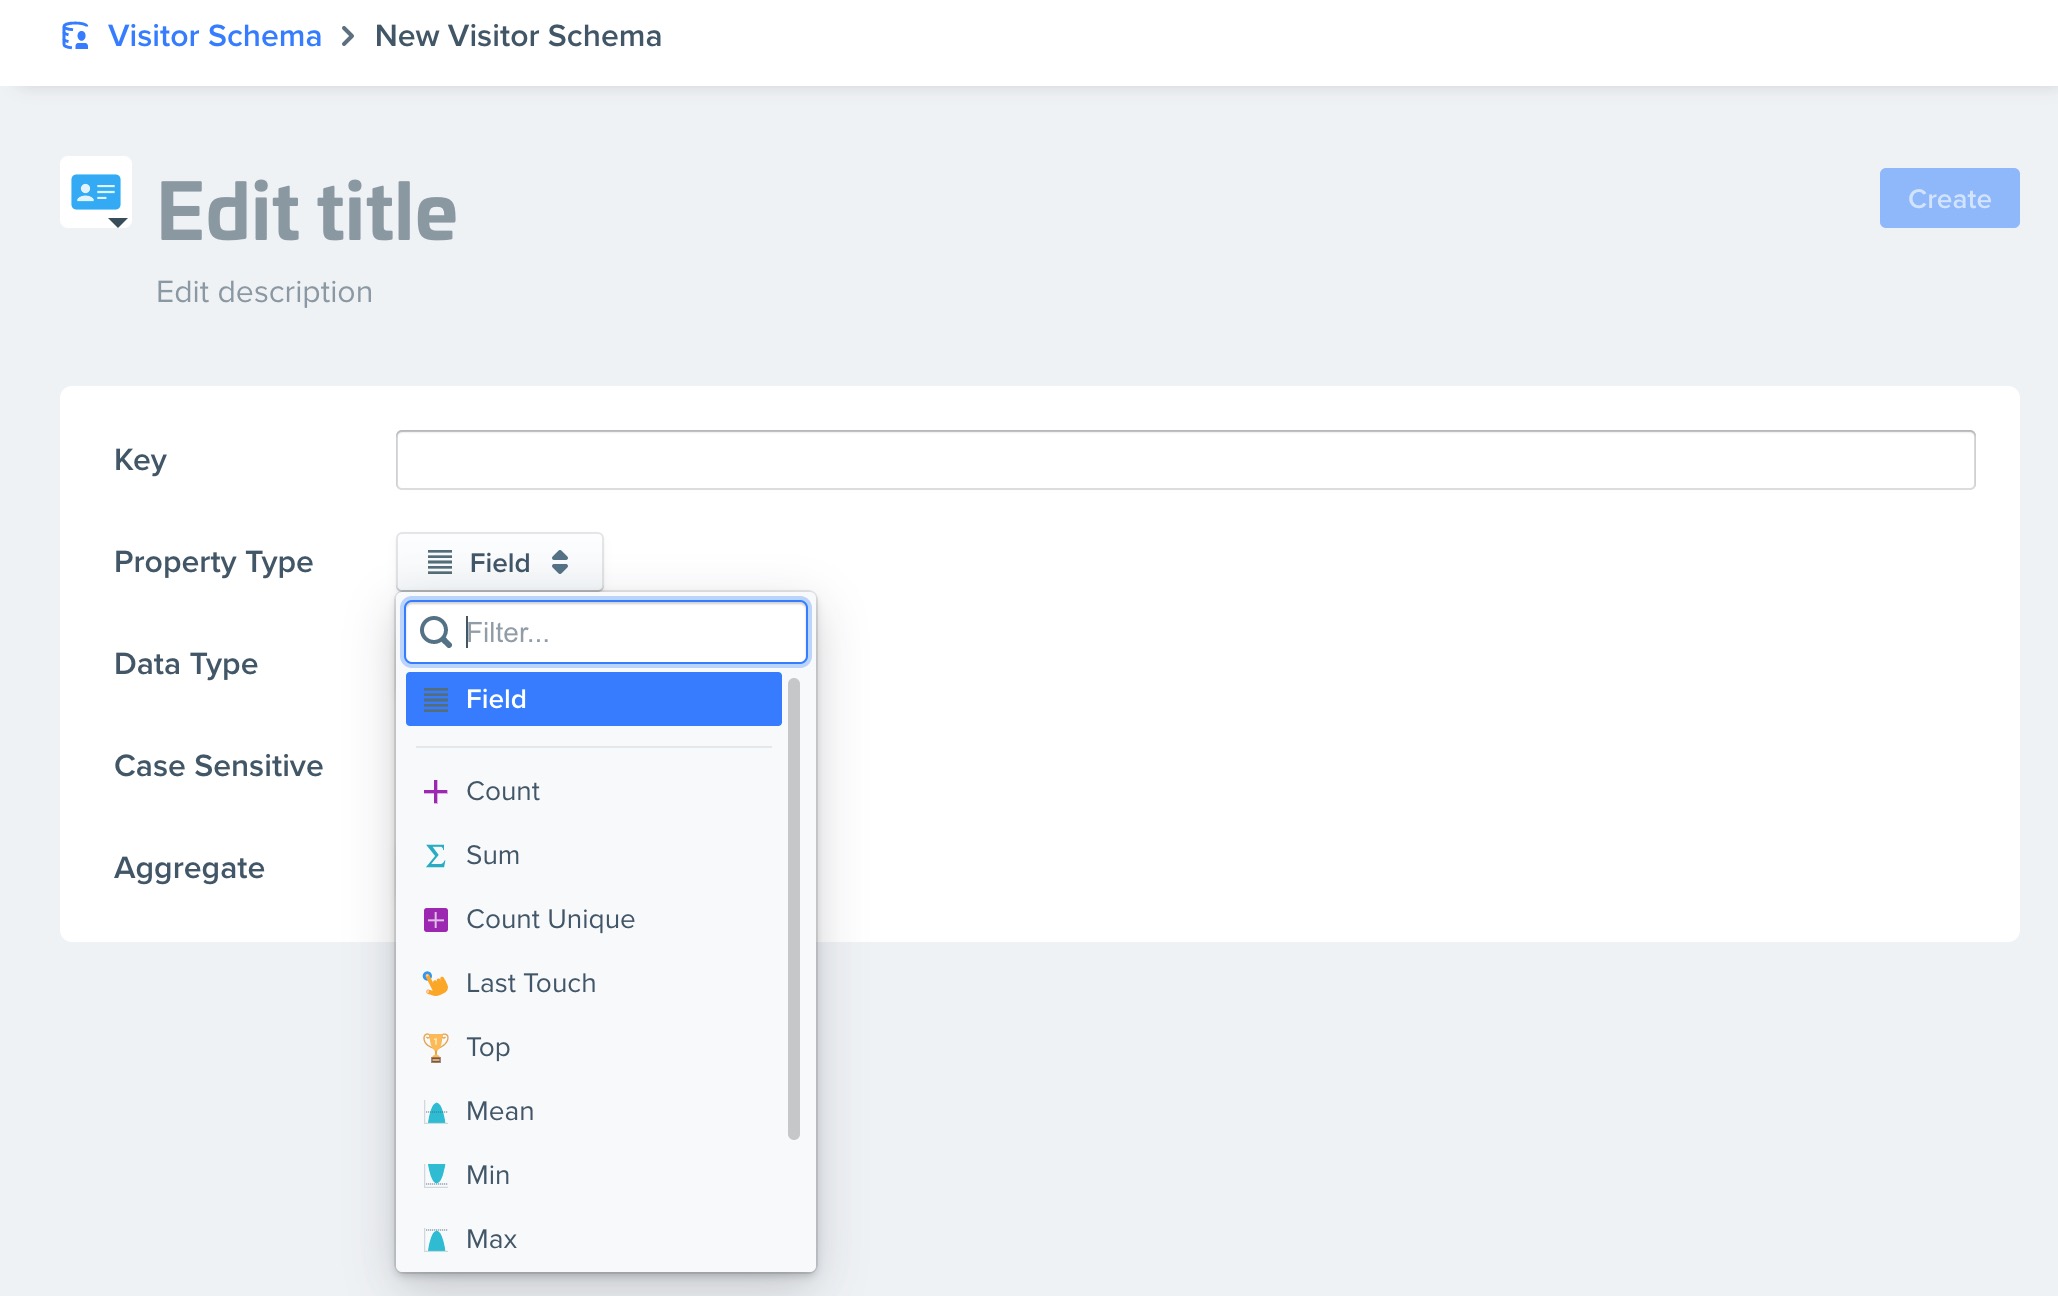The height and width of the screenshot is (1296, 2058).
Task: Click the Count plus icon
Action: 435,792
